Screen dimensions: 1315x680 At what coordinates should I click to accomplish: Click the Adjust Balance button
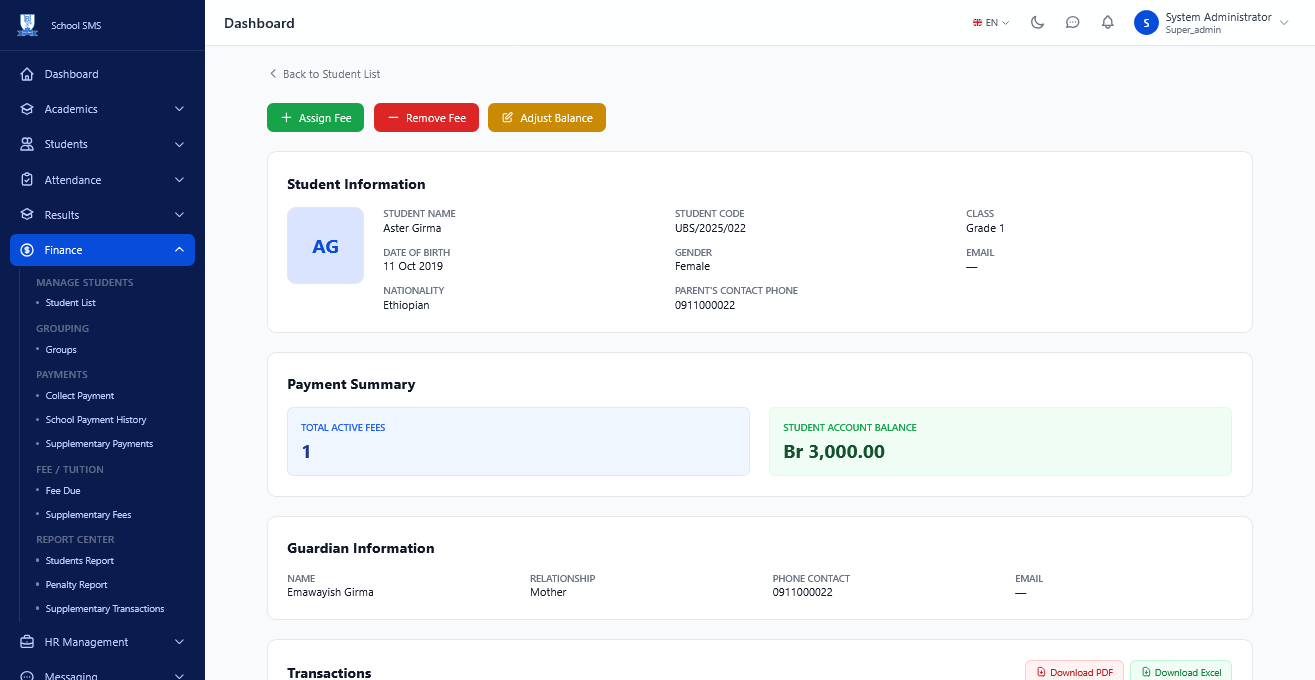click(x=547, y=118)
